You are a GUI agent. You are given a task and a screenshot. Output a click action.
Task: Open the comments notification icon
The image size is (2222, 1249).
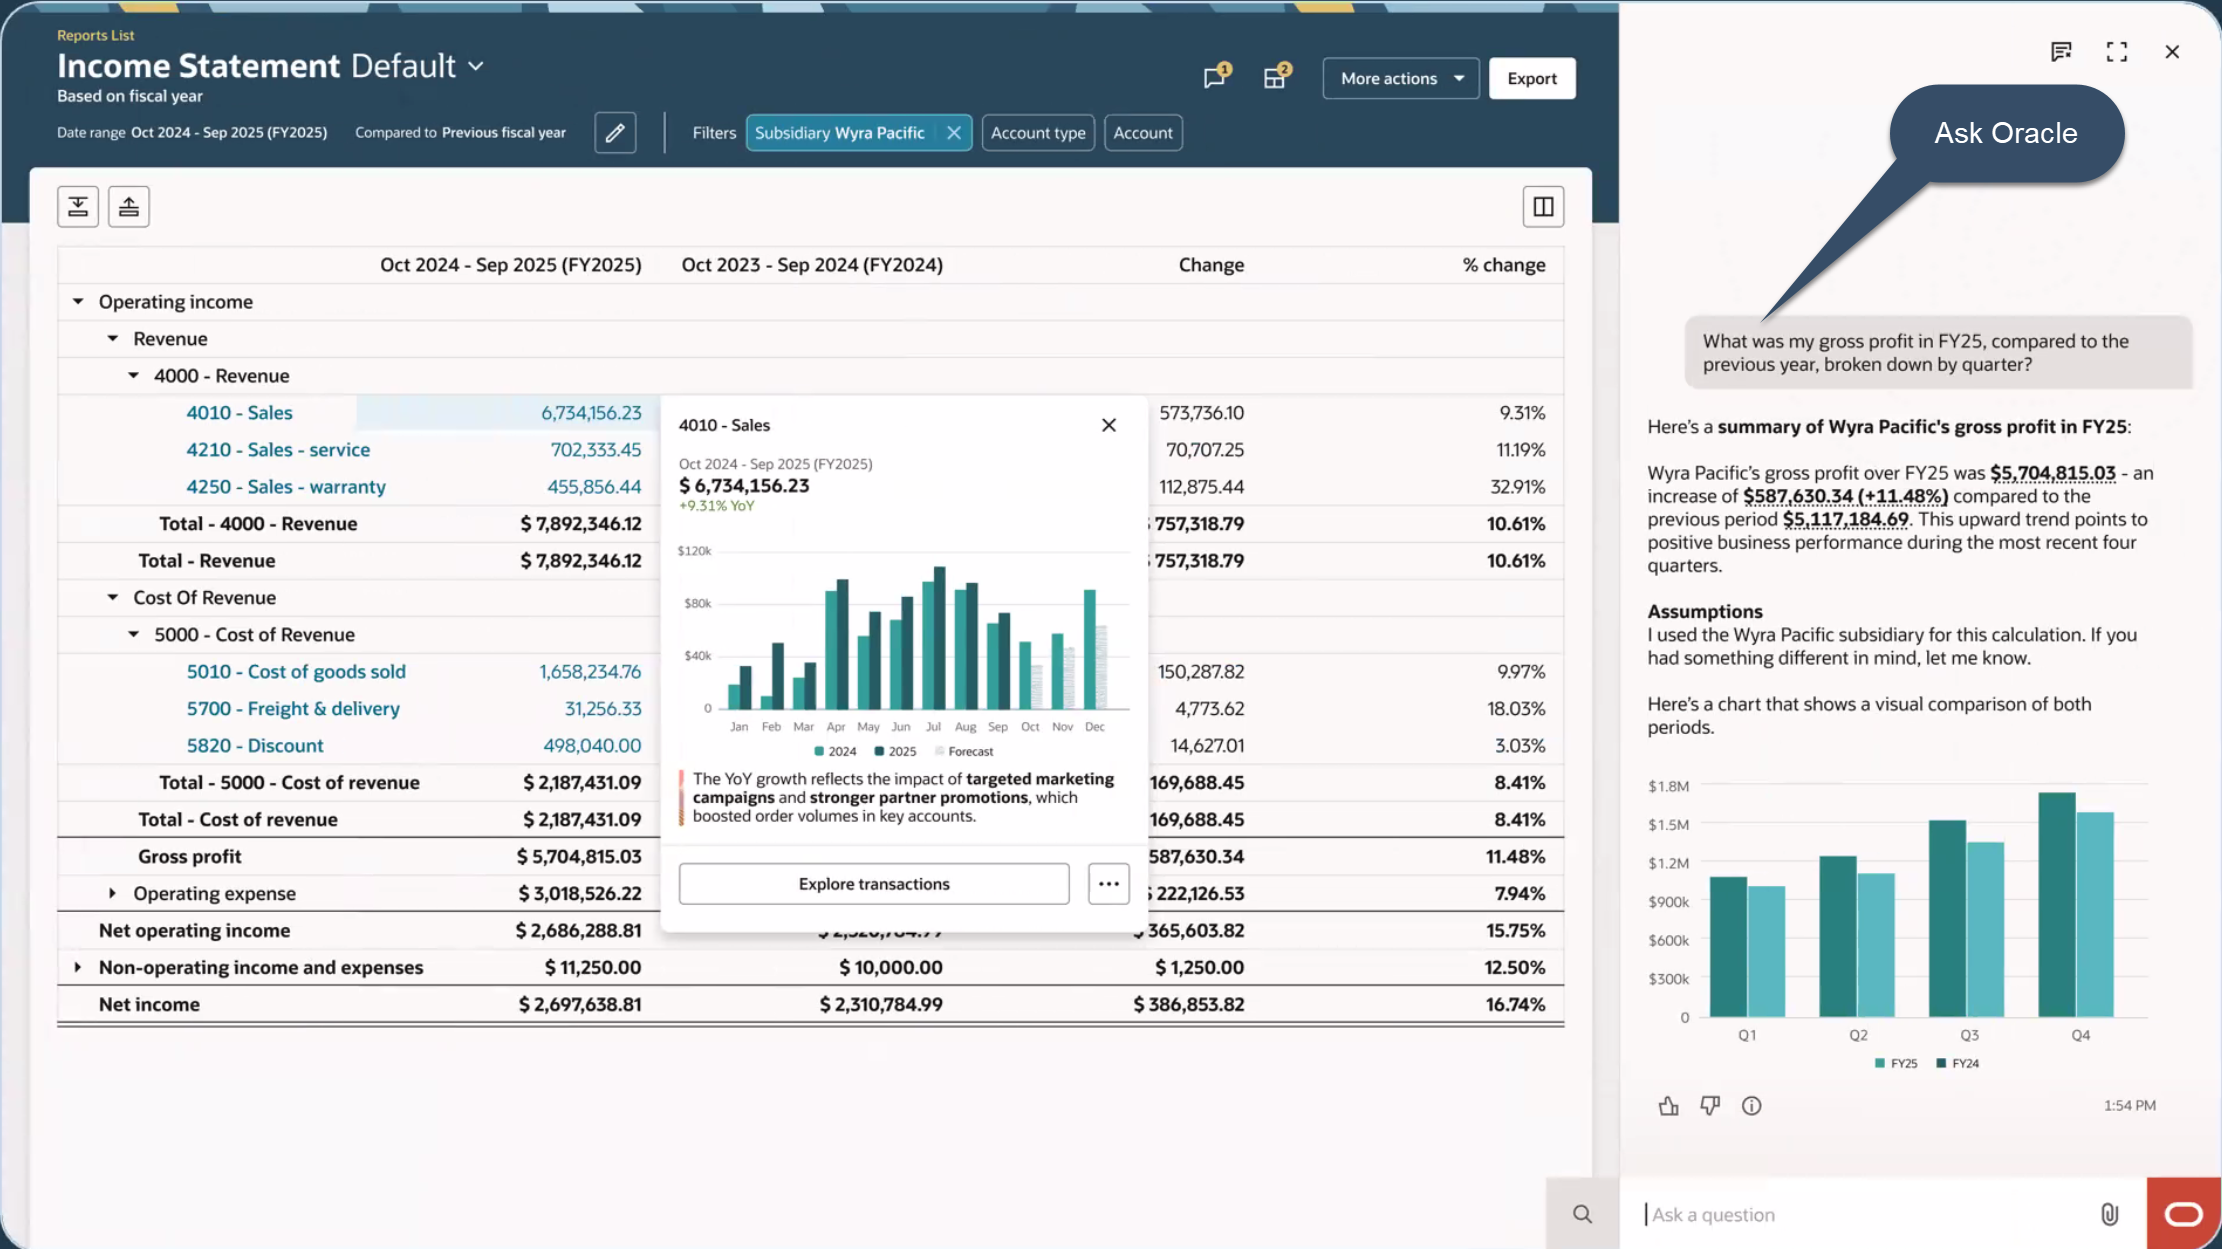[x=1215, y=78]
